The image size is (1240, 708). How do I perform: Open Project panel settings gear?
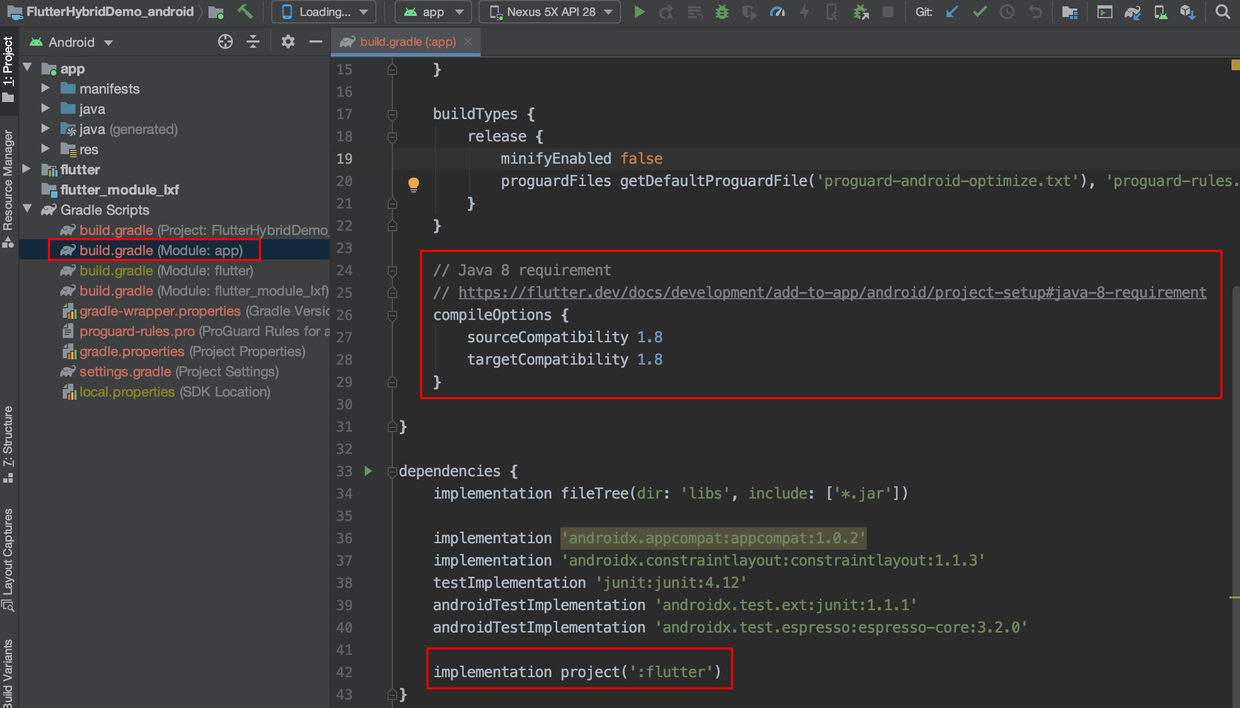tap(288, 42)
